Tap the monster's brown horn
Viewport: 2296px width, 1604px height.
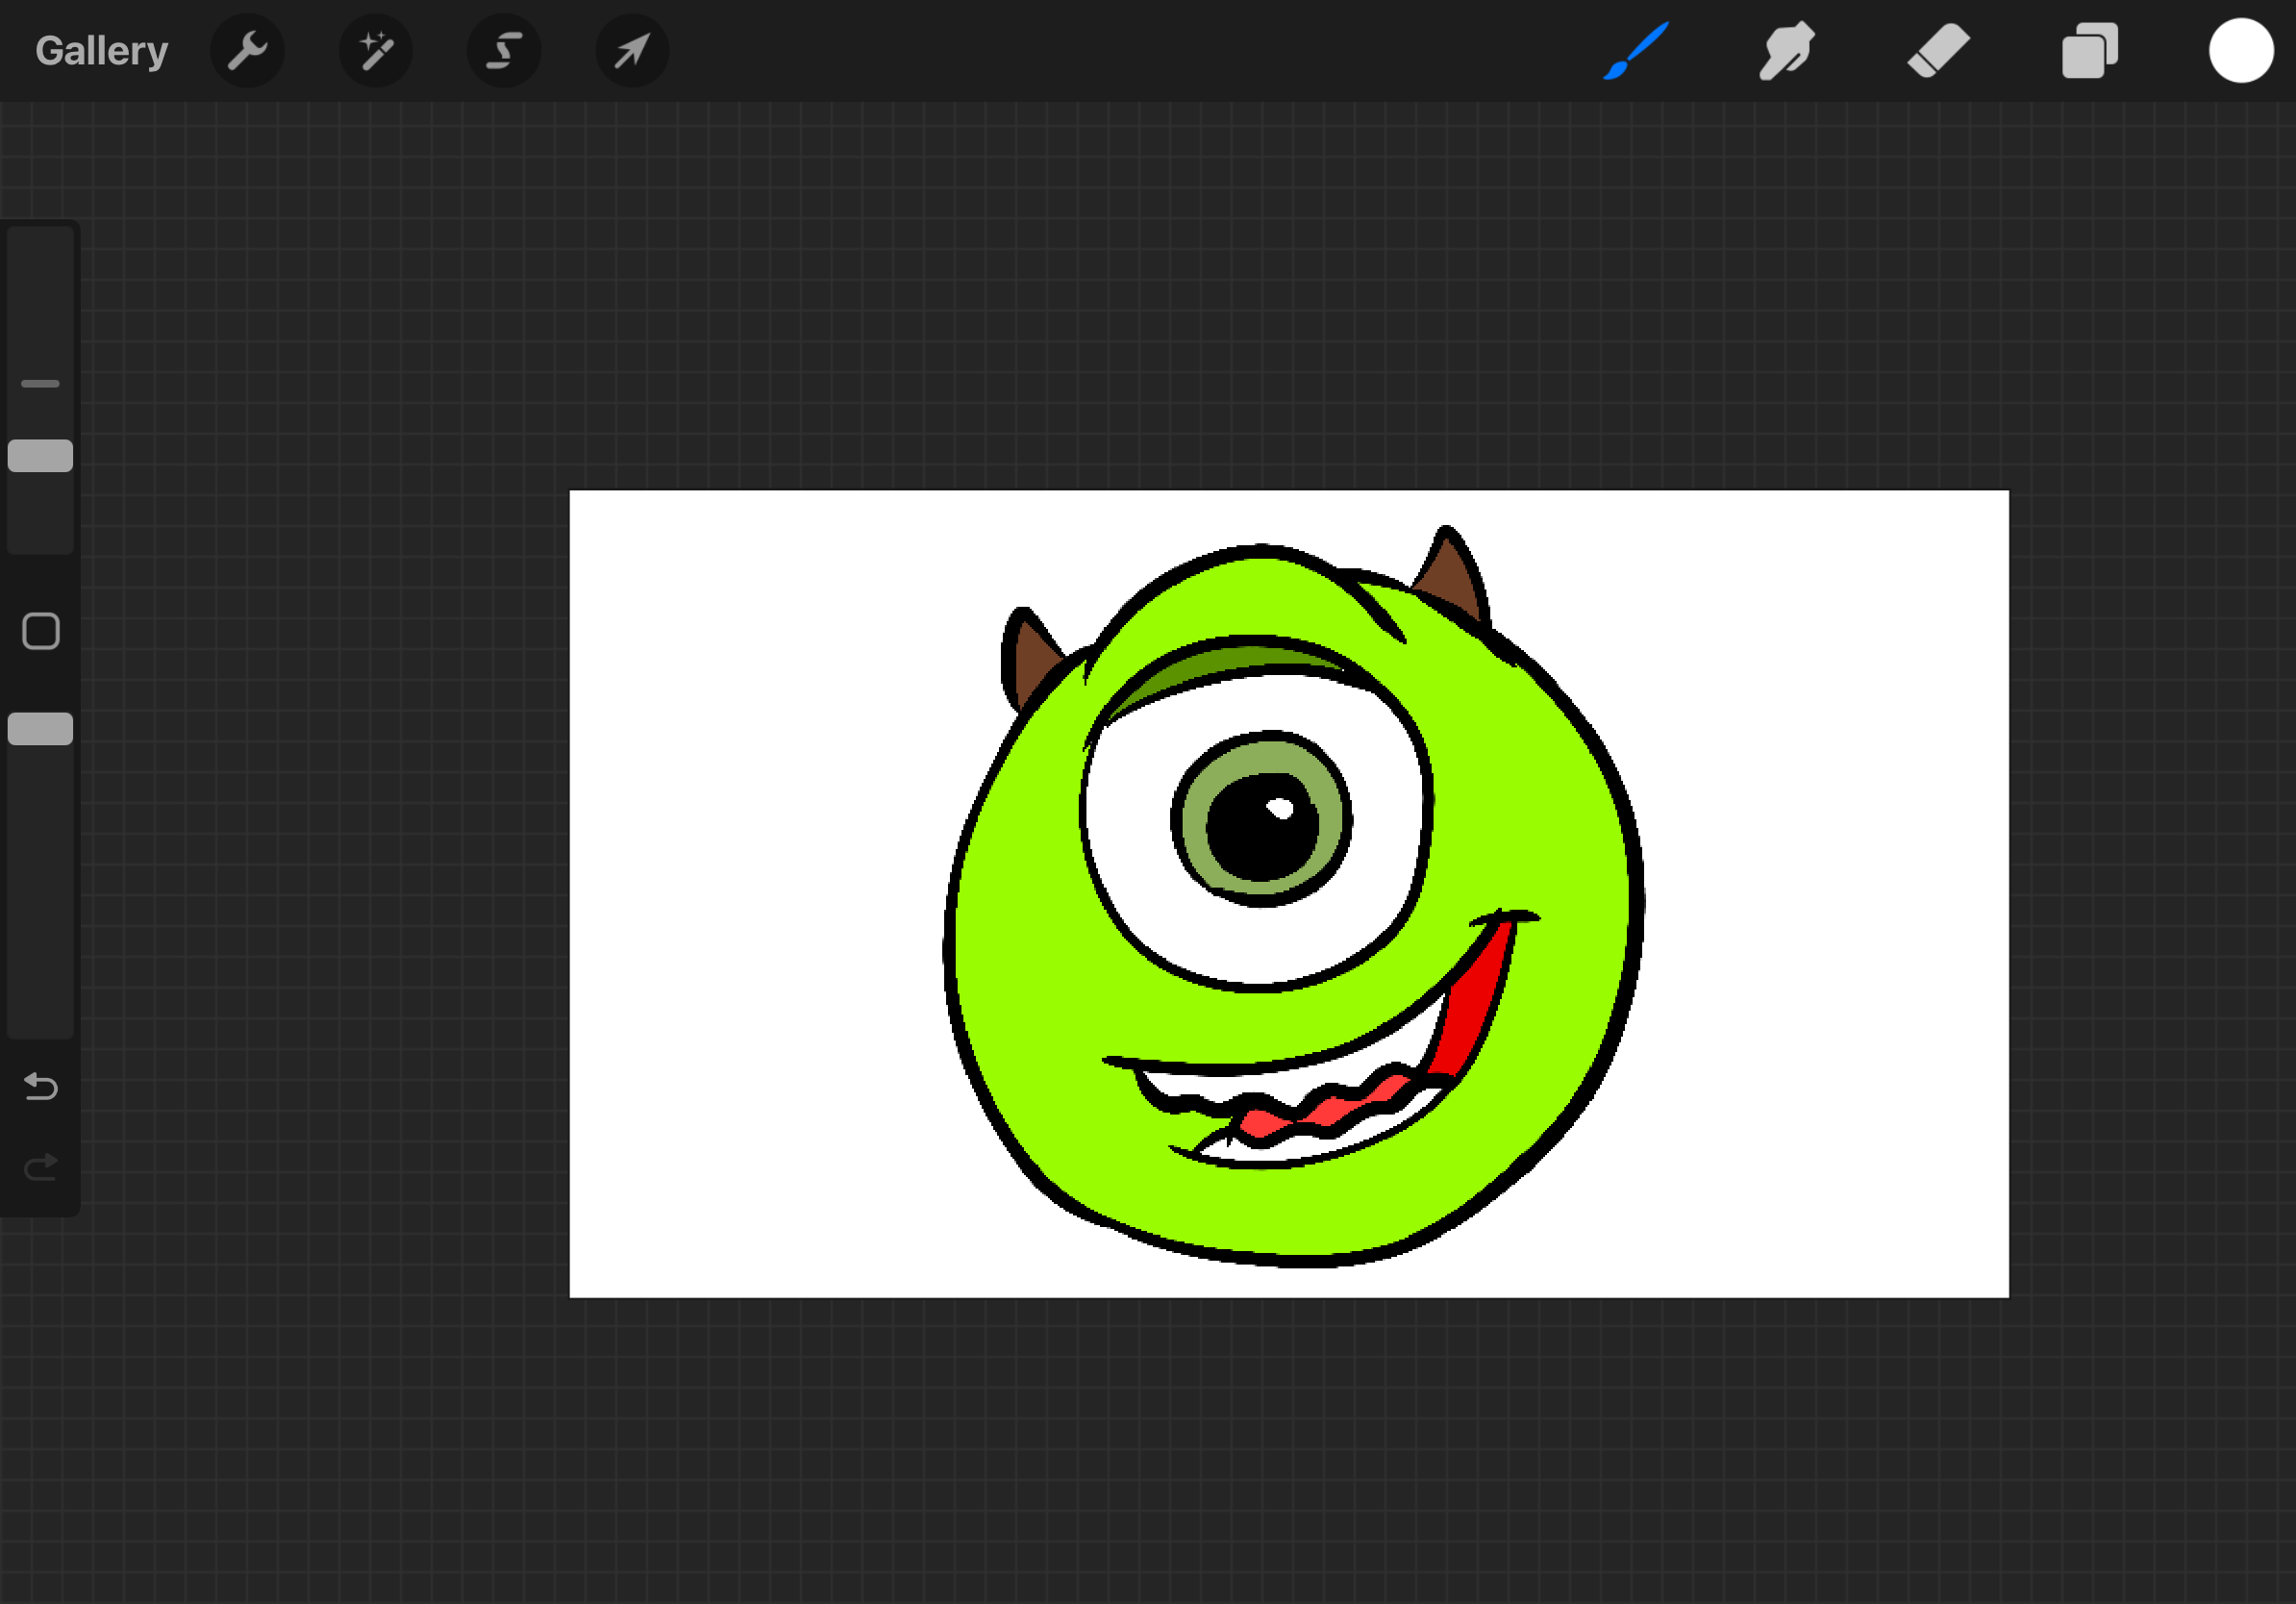coord(1450,580)
